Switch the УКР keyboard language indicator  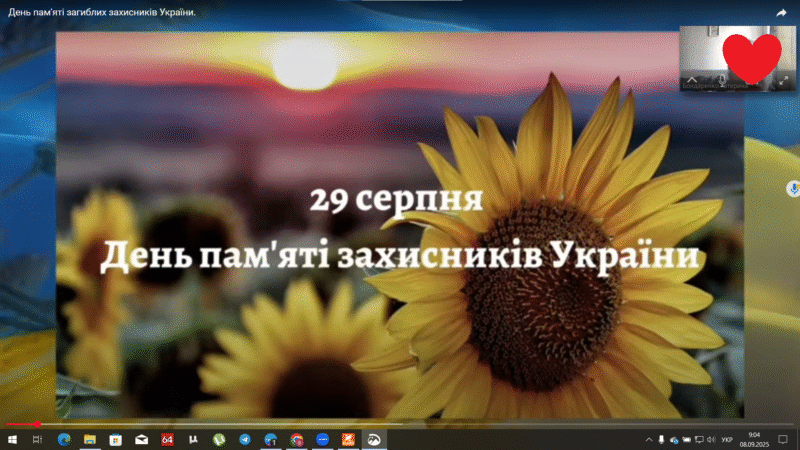coord(727,439)
